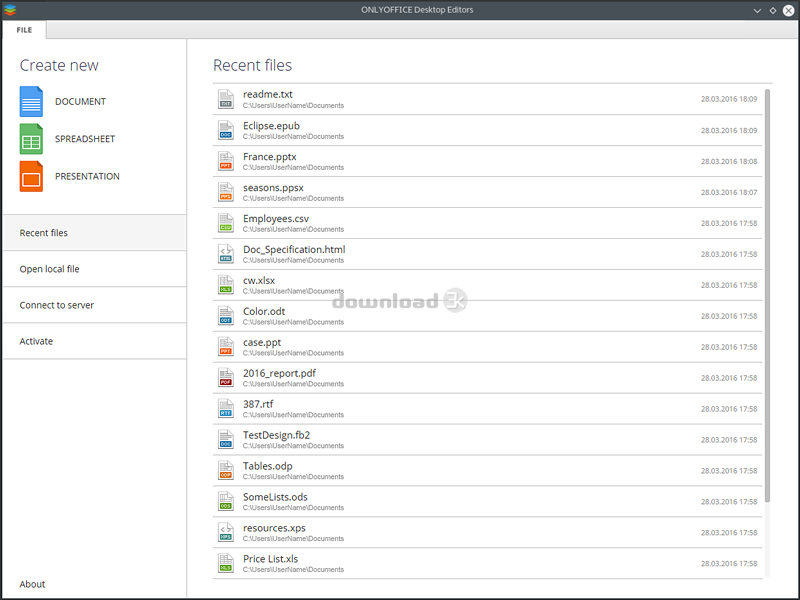Click the PPT icon beside case.ppt
Screen dimensions: 800x600
click(226, 347)
